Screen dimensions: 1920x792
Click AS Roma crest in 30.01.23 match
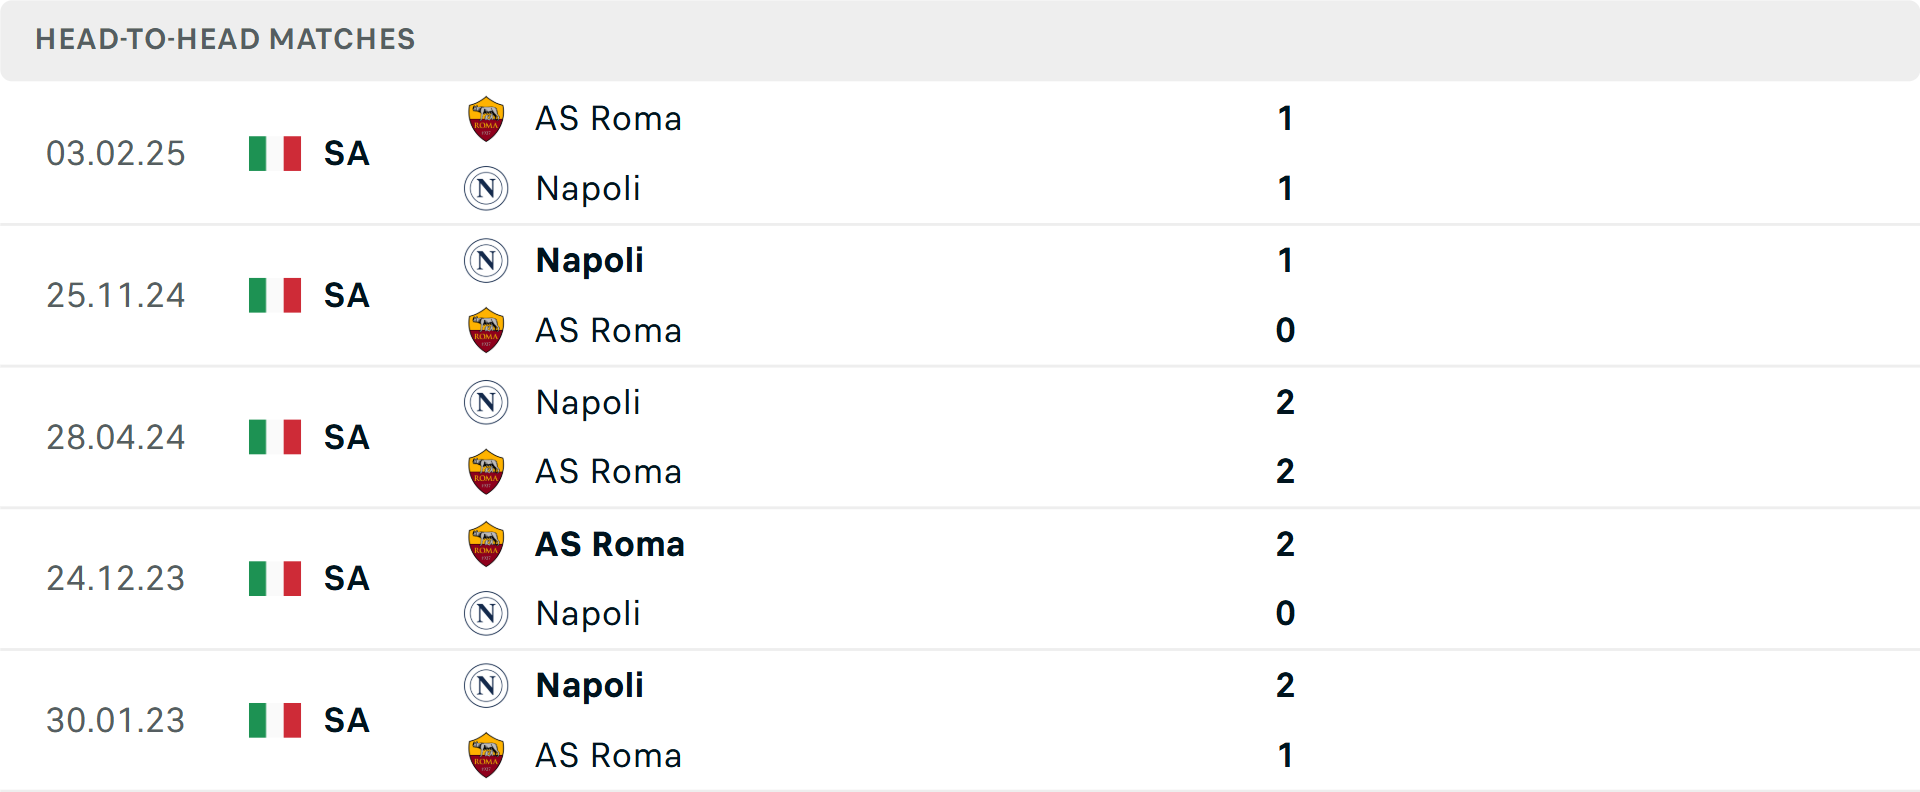tap(486, 755)
